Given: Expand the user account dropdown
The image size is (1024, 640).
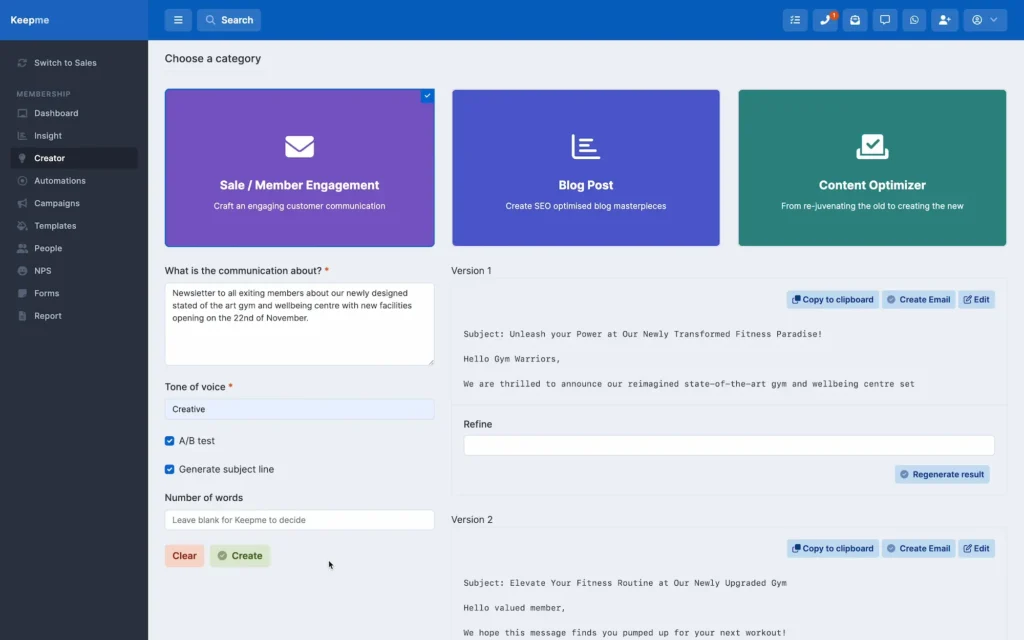Looking at the screenshot, I should coord(985,20).
